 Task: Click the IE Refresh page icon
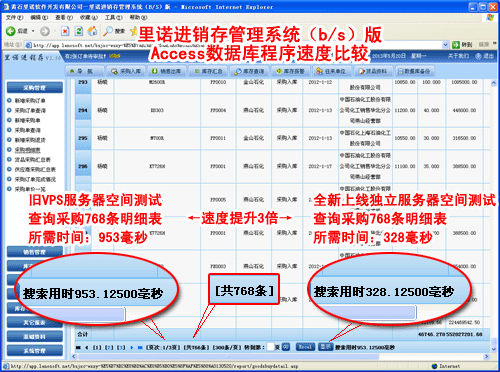point(79,31)
